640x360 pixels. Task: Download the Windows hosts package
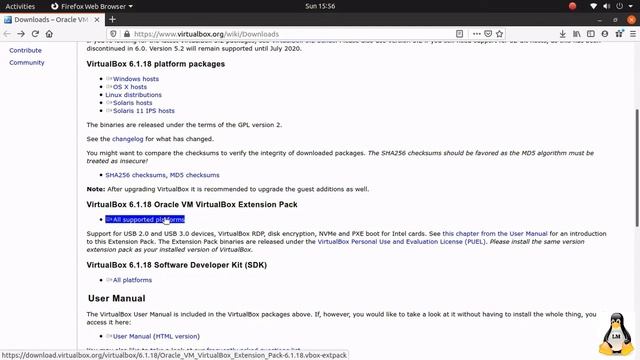[x=136, y=79]
